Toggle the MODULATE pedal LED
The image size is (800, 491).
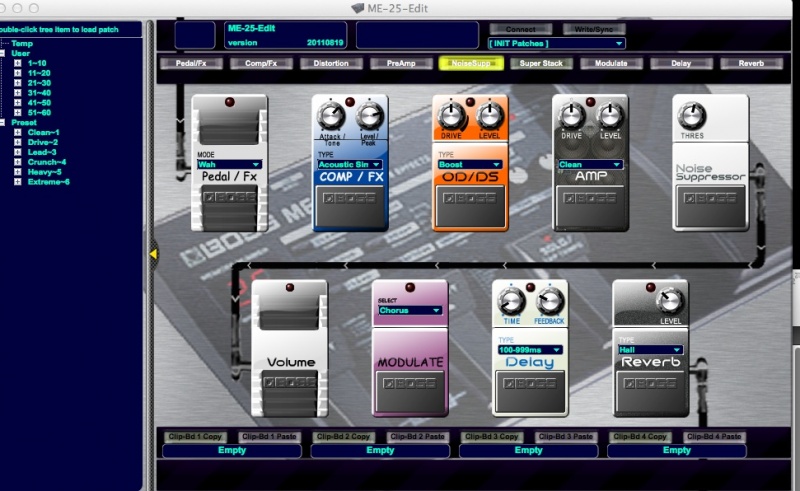tap(410, 287)
